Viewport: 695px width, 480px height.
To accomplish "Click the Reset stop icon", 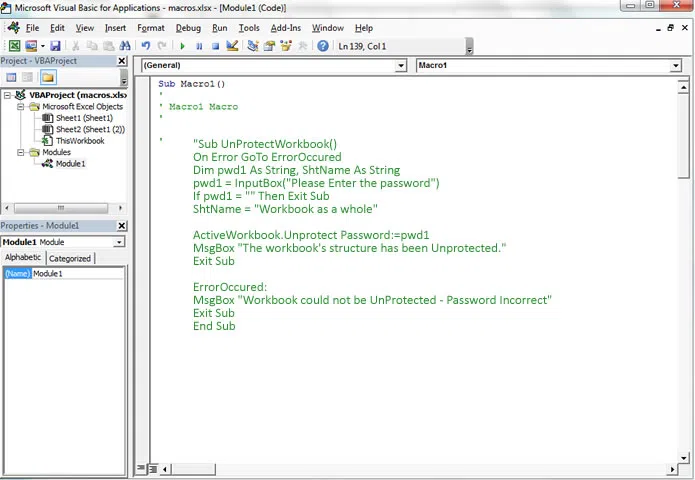I will (x=215, y=46).
